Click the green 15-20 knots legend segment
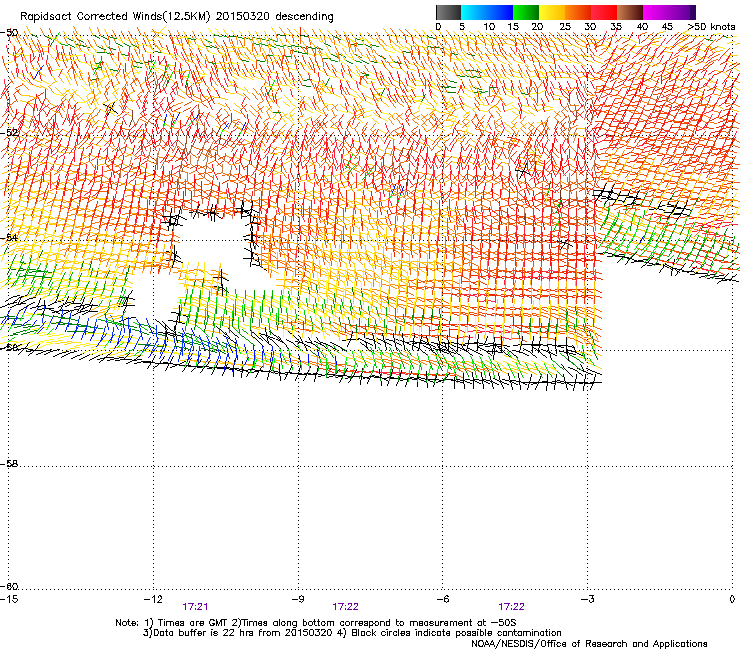This screenshot has width=740, height=650. (x=526, y=12)
